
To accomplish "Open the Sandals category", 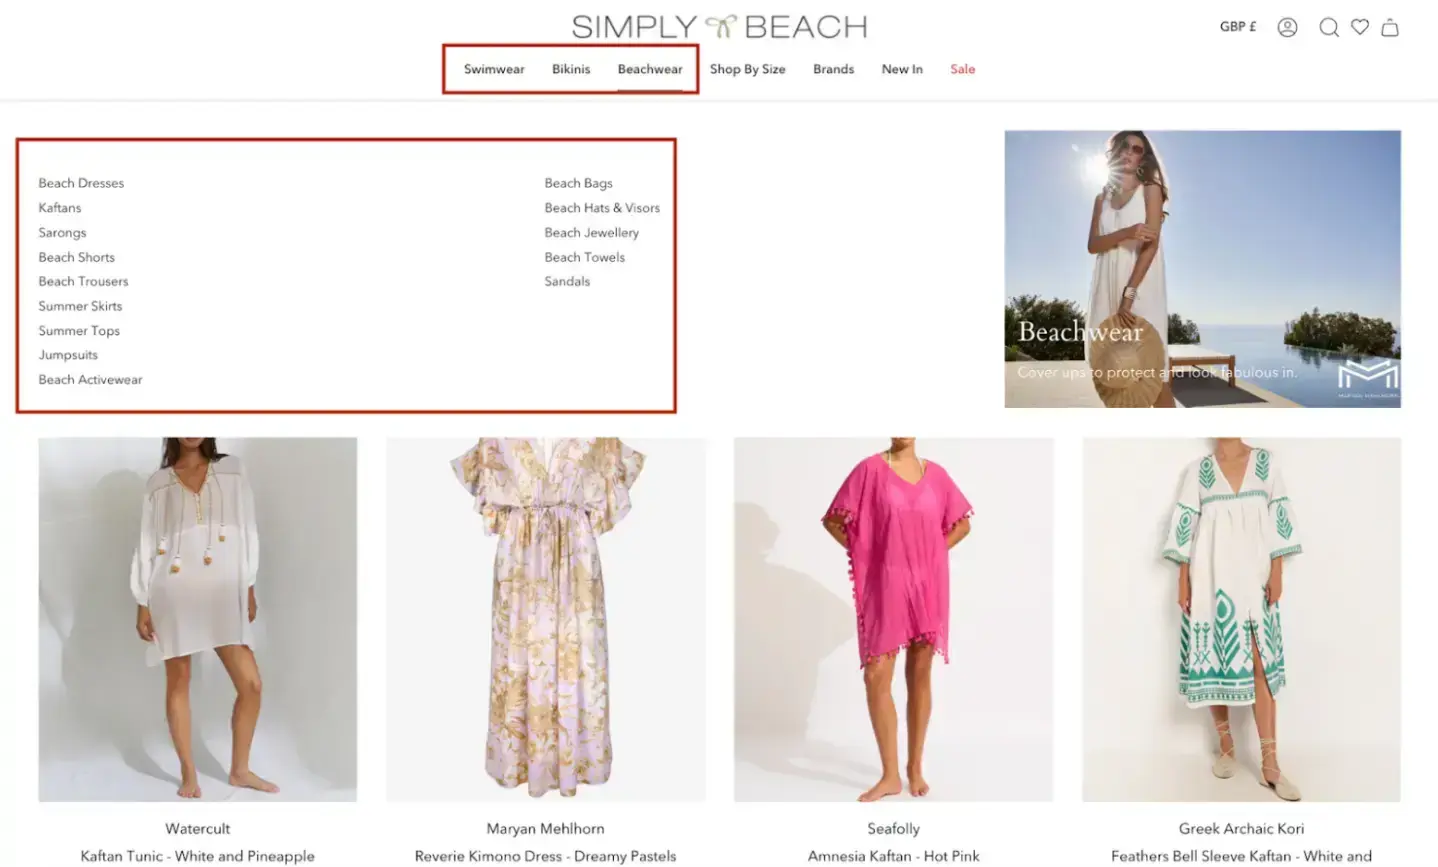I will point(567,281).
